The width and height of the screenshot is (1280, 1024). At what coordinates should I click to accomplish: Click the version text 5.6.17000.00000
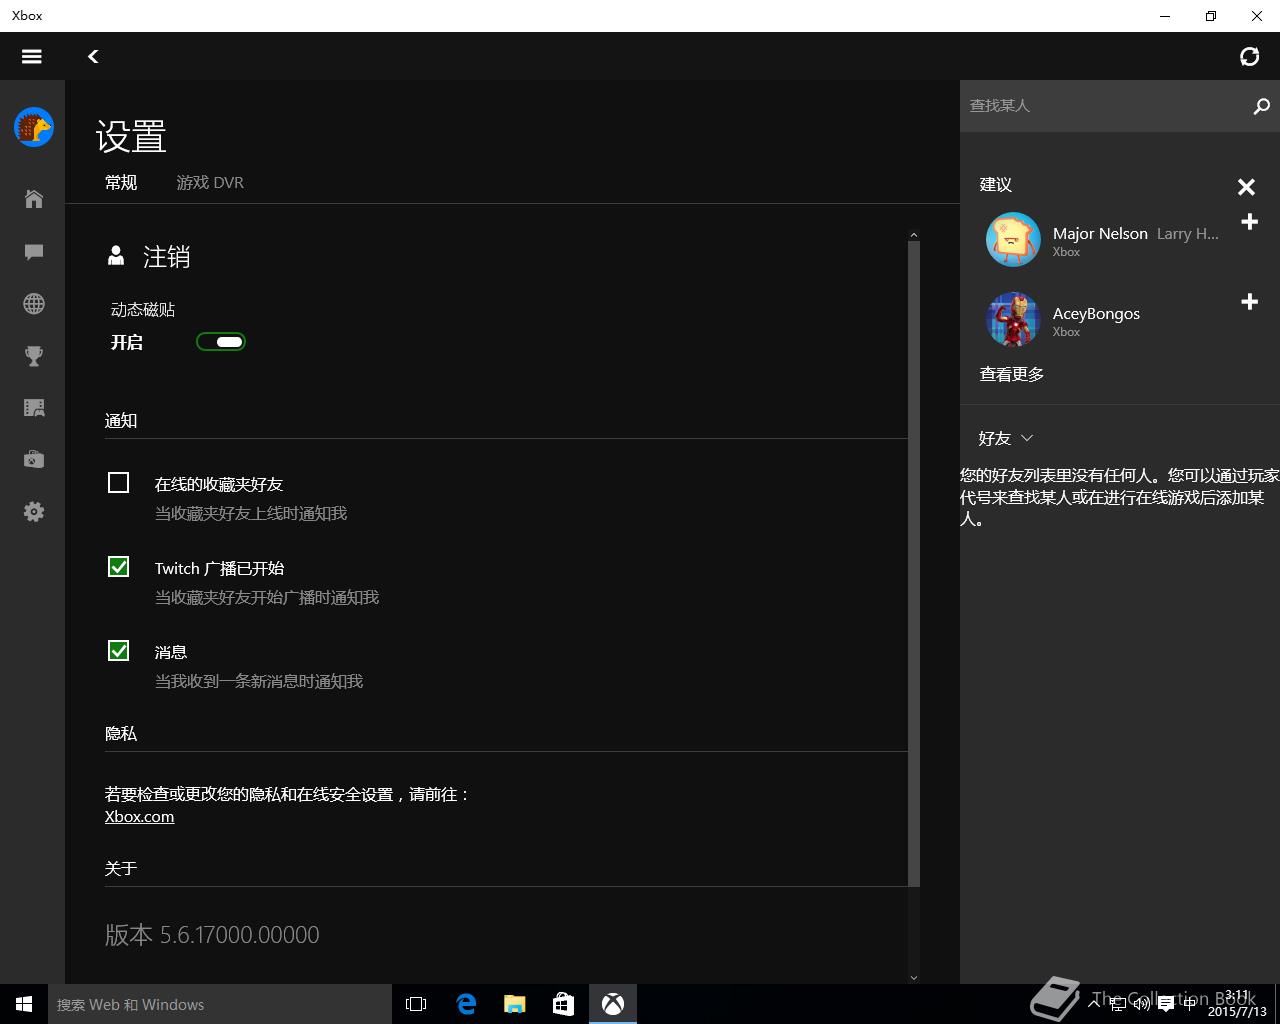(240, 935)
